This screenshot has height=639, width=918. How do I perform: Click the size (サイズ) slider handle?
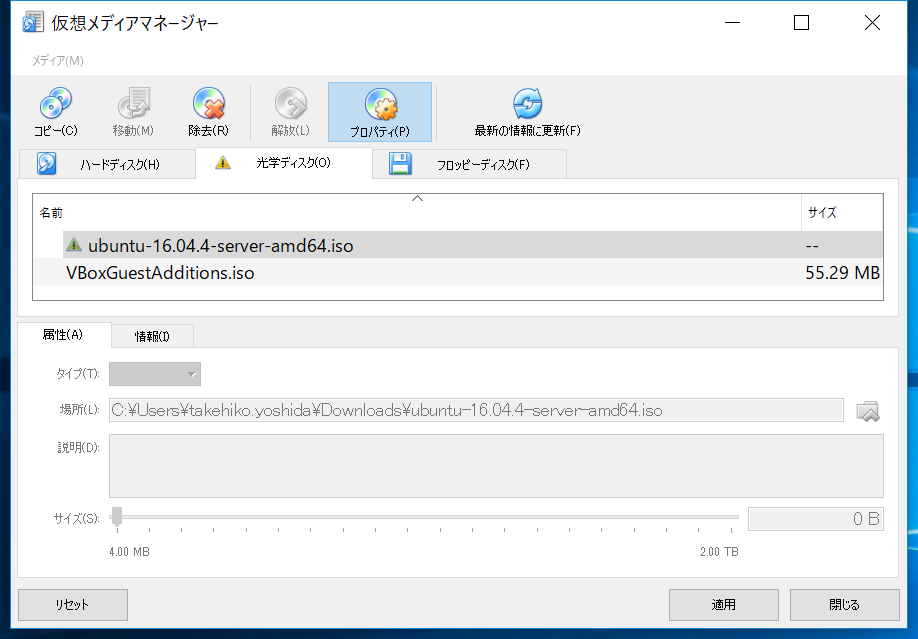[x=117, y=517]
